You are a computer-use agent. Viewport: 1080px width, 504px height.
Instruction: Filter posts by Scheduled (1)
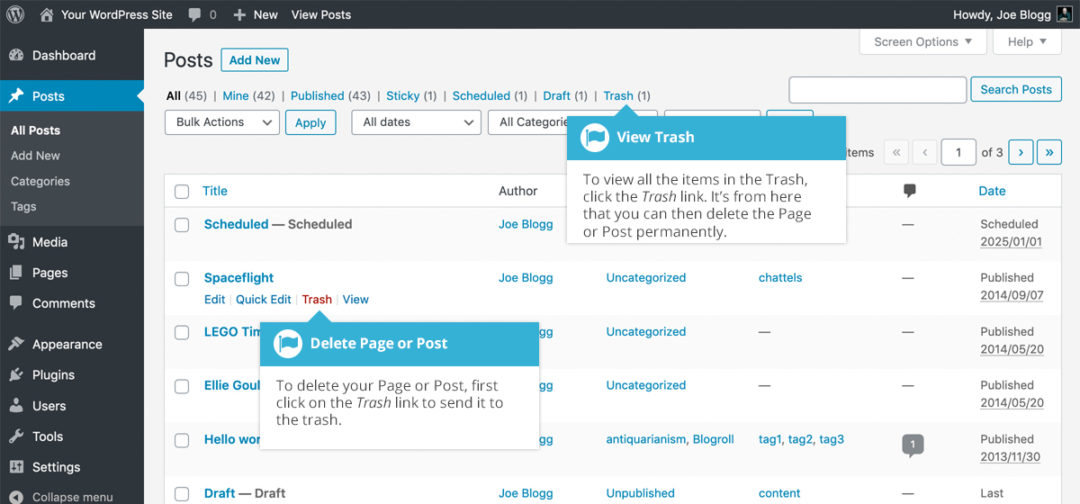(x=490, y=96)
